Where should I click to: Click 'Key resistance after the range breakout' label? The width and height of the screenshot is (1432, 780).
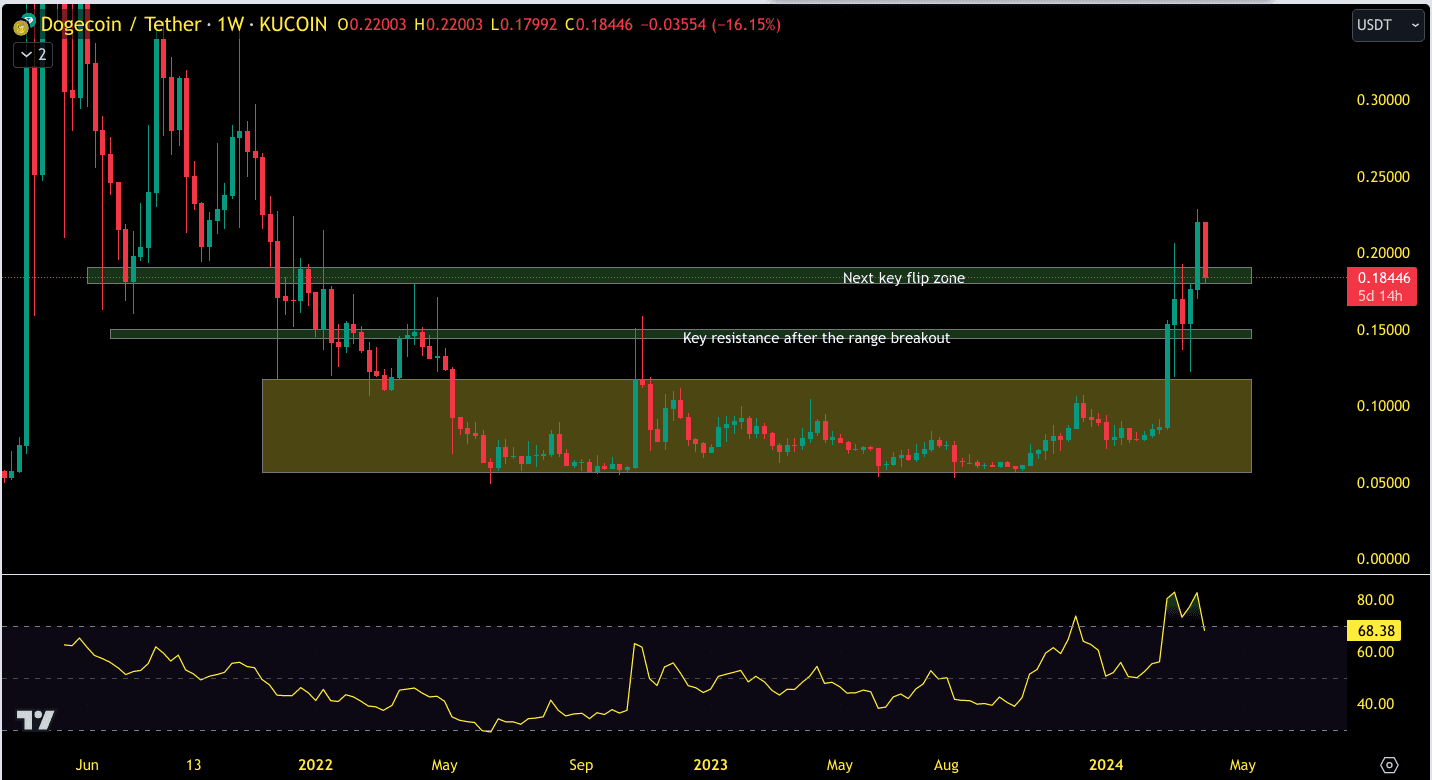point(816,338)
